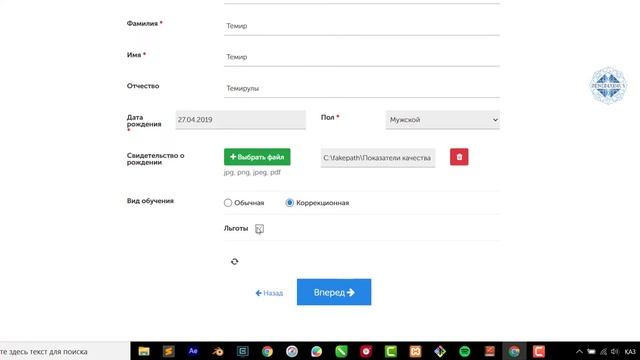Click the Windows taskbar search box
The image size is (640, 360).
click(65, 351)
